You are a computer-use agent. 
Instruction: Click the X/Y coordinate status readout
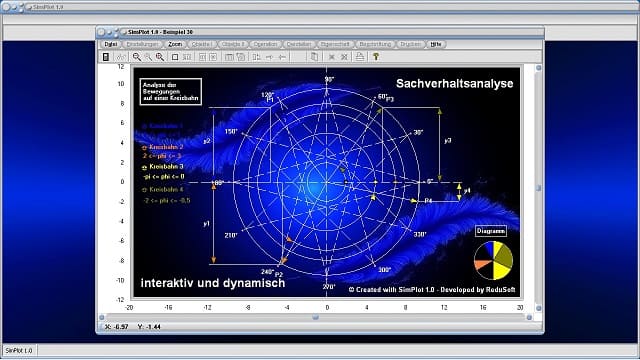(133, 327)
